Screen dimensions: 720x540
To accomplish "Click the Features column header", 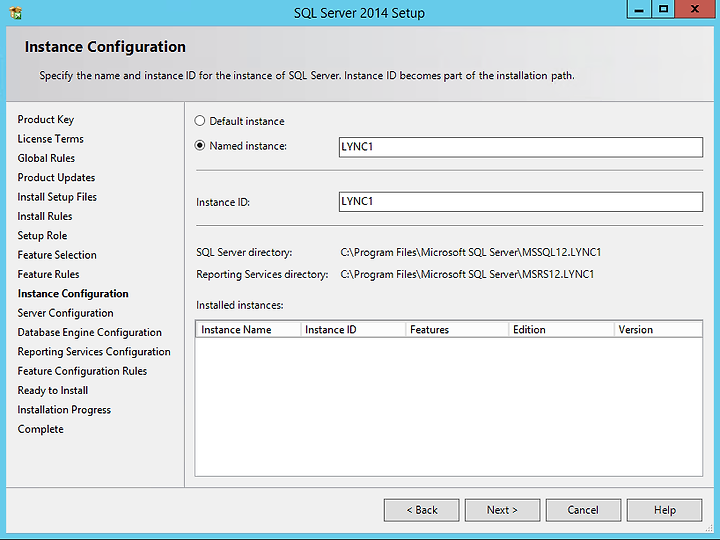I will 457,330.
